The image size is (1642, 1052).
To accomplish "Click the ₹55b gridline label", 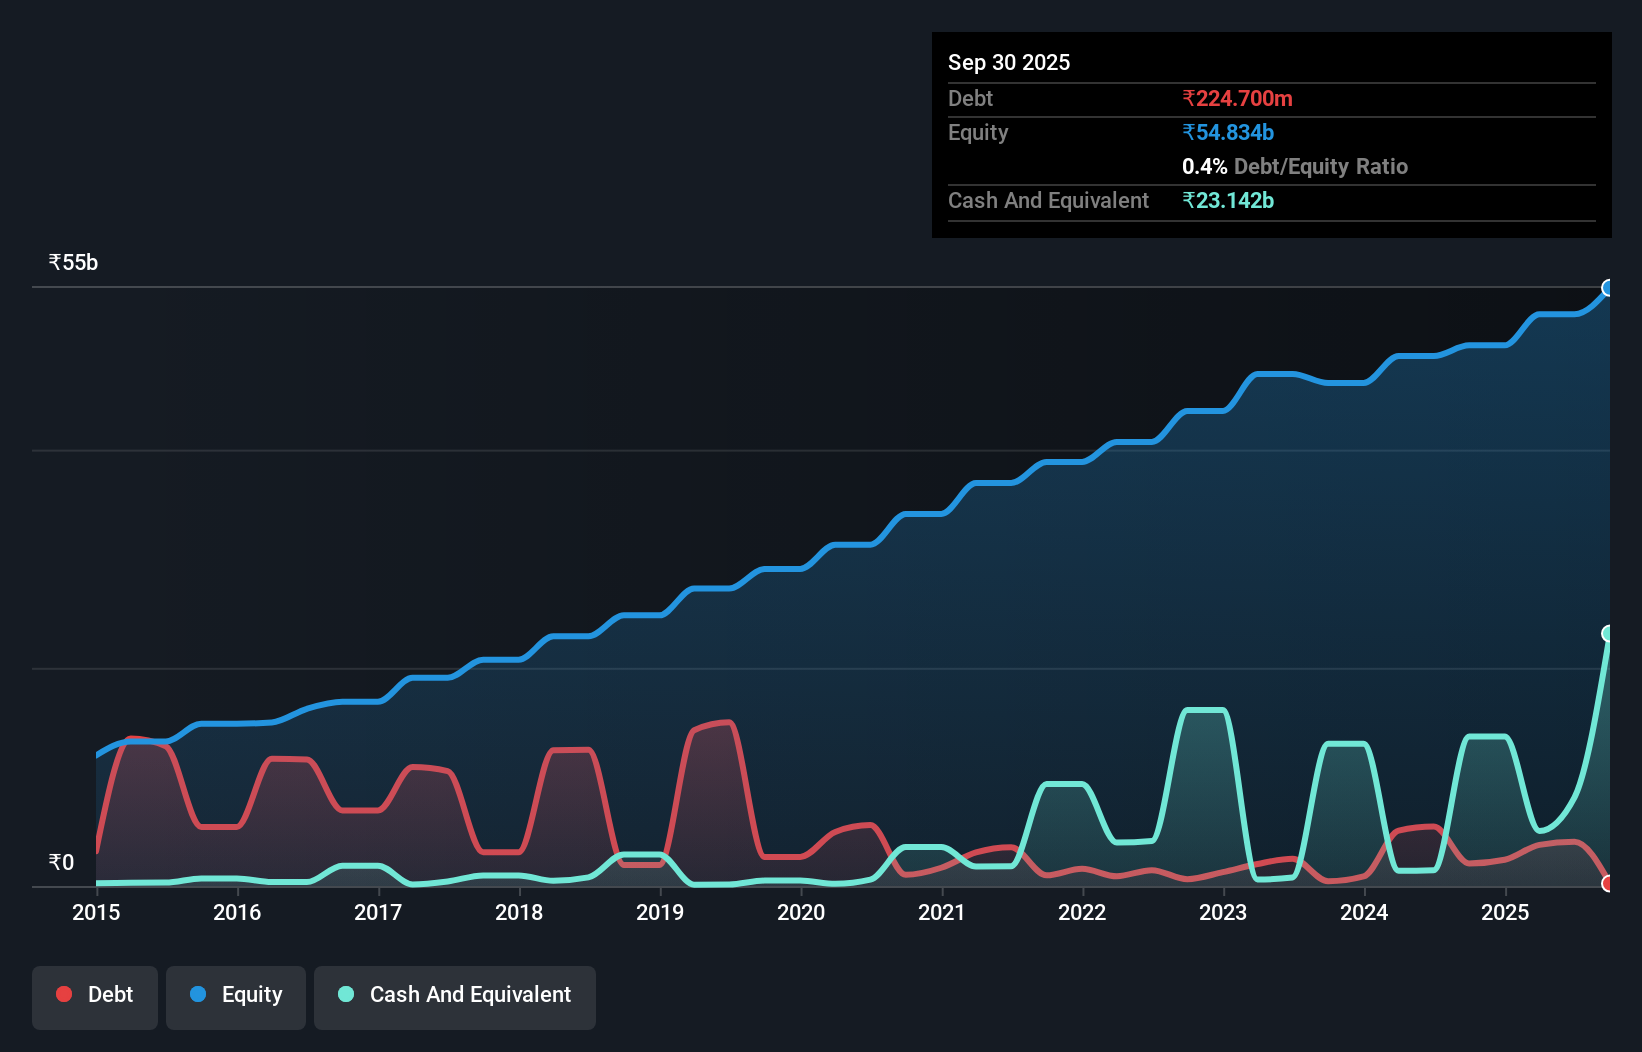I will [72, 261].
